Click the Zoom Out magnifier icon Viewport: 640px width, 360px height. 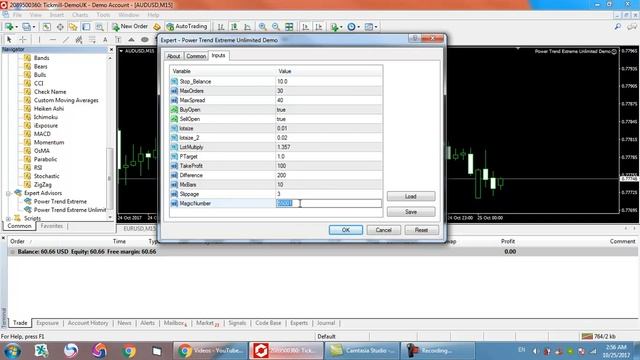276,27
